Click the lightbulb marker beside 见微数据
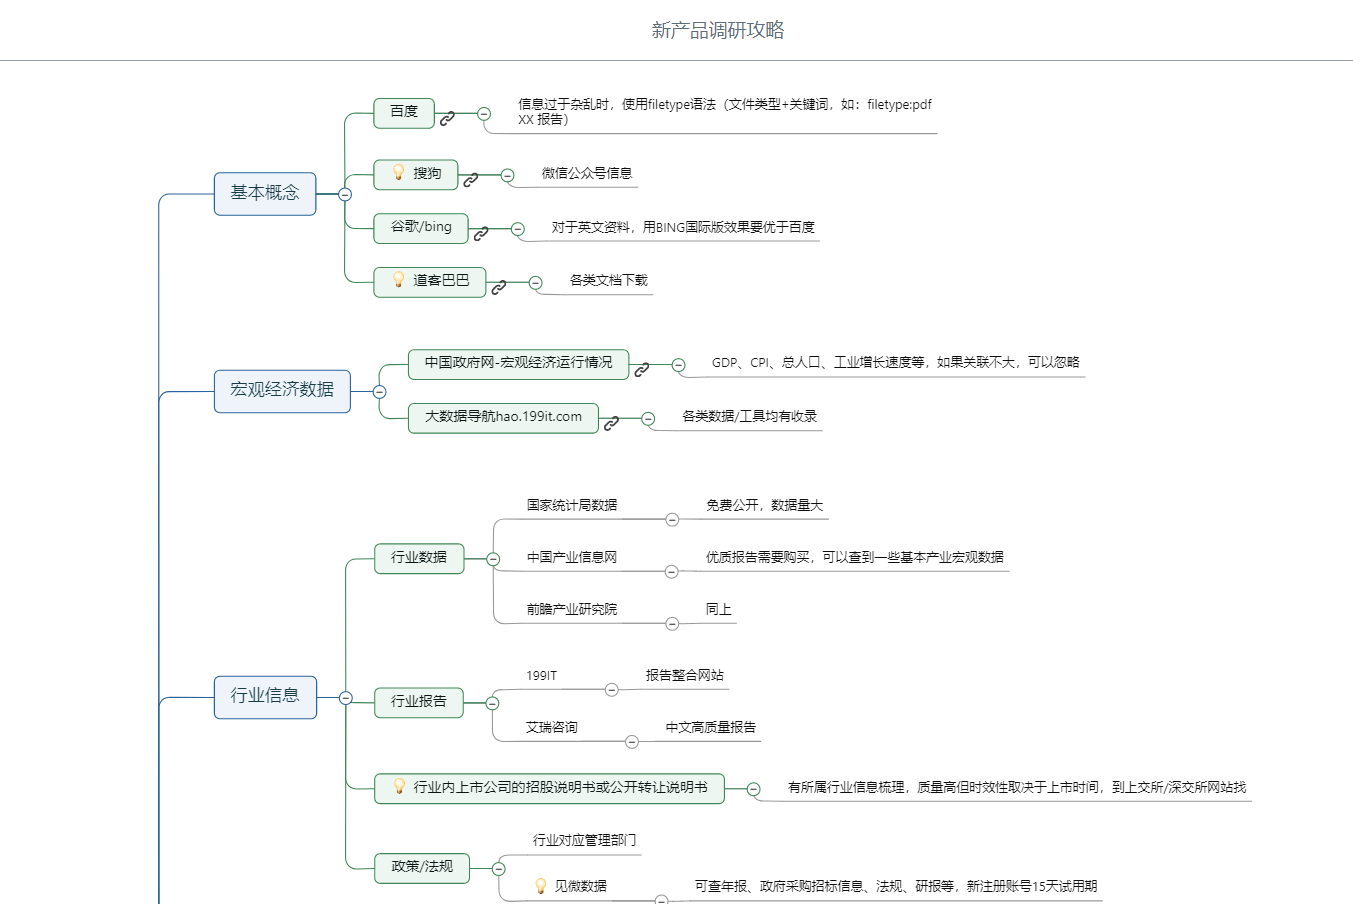 pos(540,886)
